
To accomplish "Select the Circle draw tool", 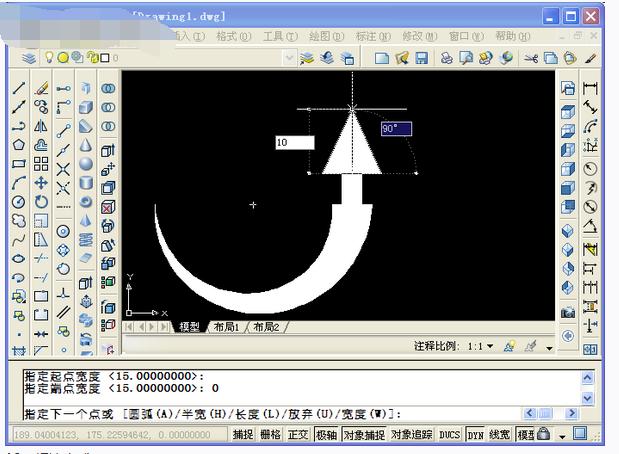I will [x=19, y=202].
